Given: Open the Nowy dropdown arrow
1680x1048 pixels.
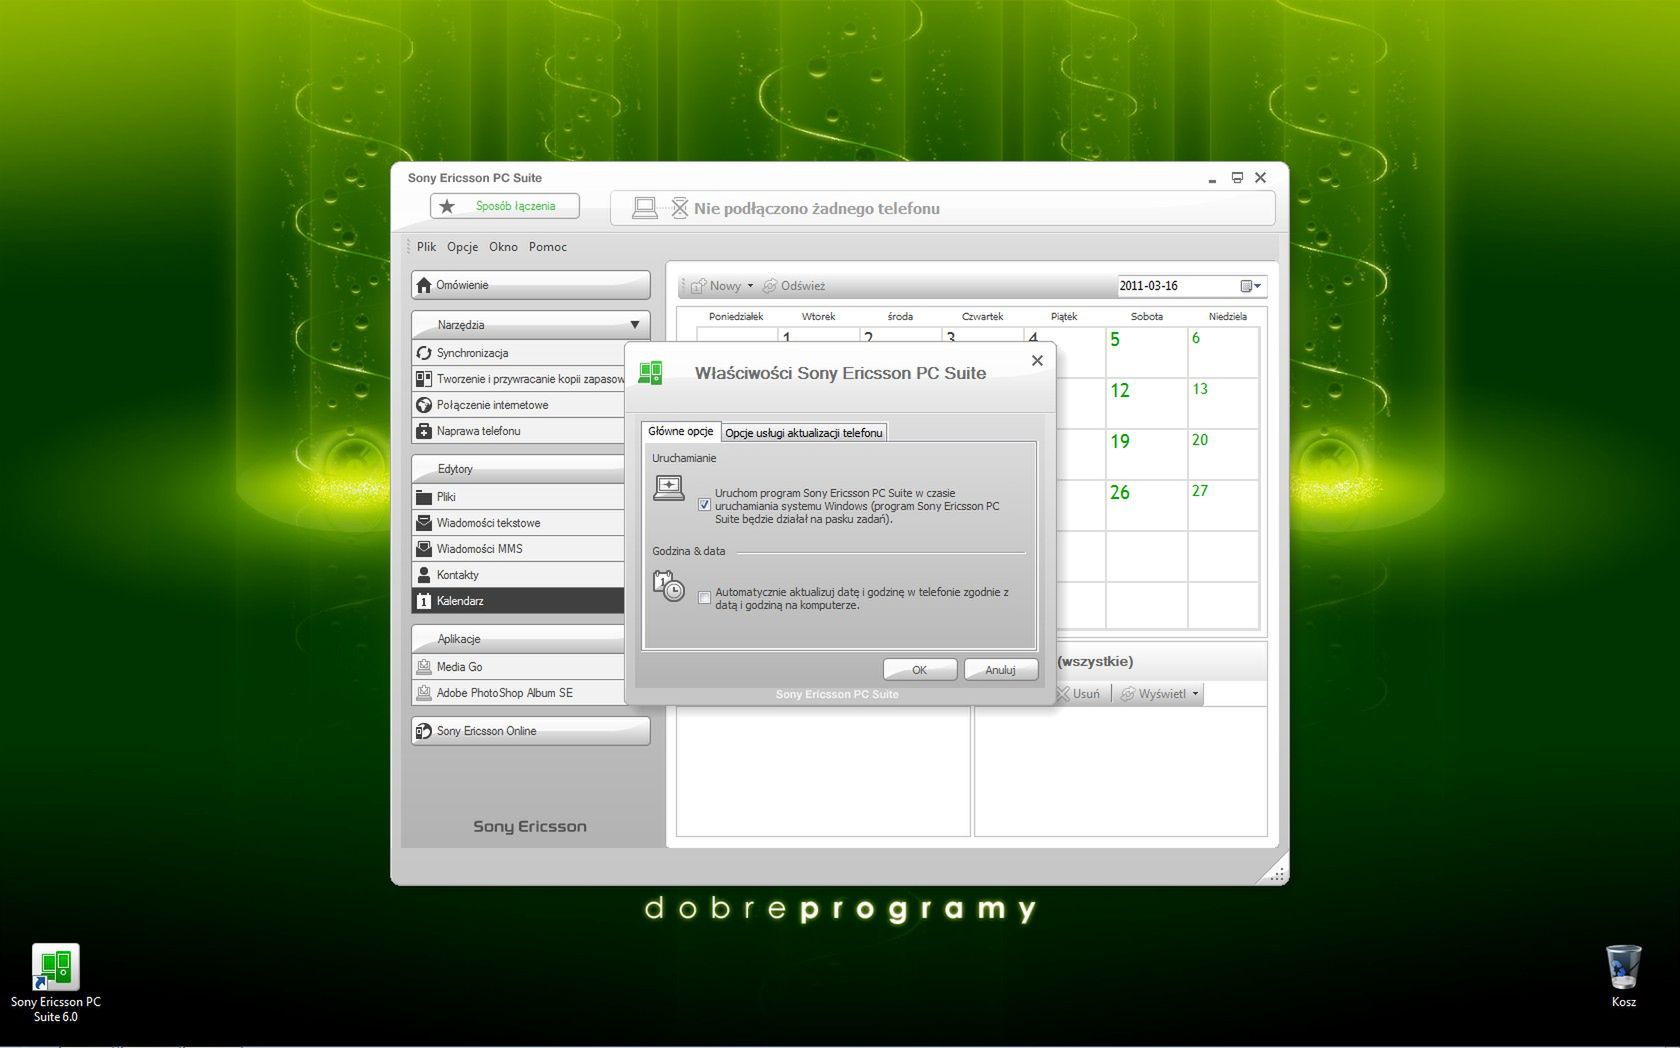Looking at the screenshot, I should (750, 286).
